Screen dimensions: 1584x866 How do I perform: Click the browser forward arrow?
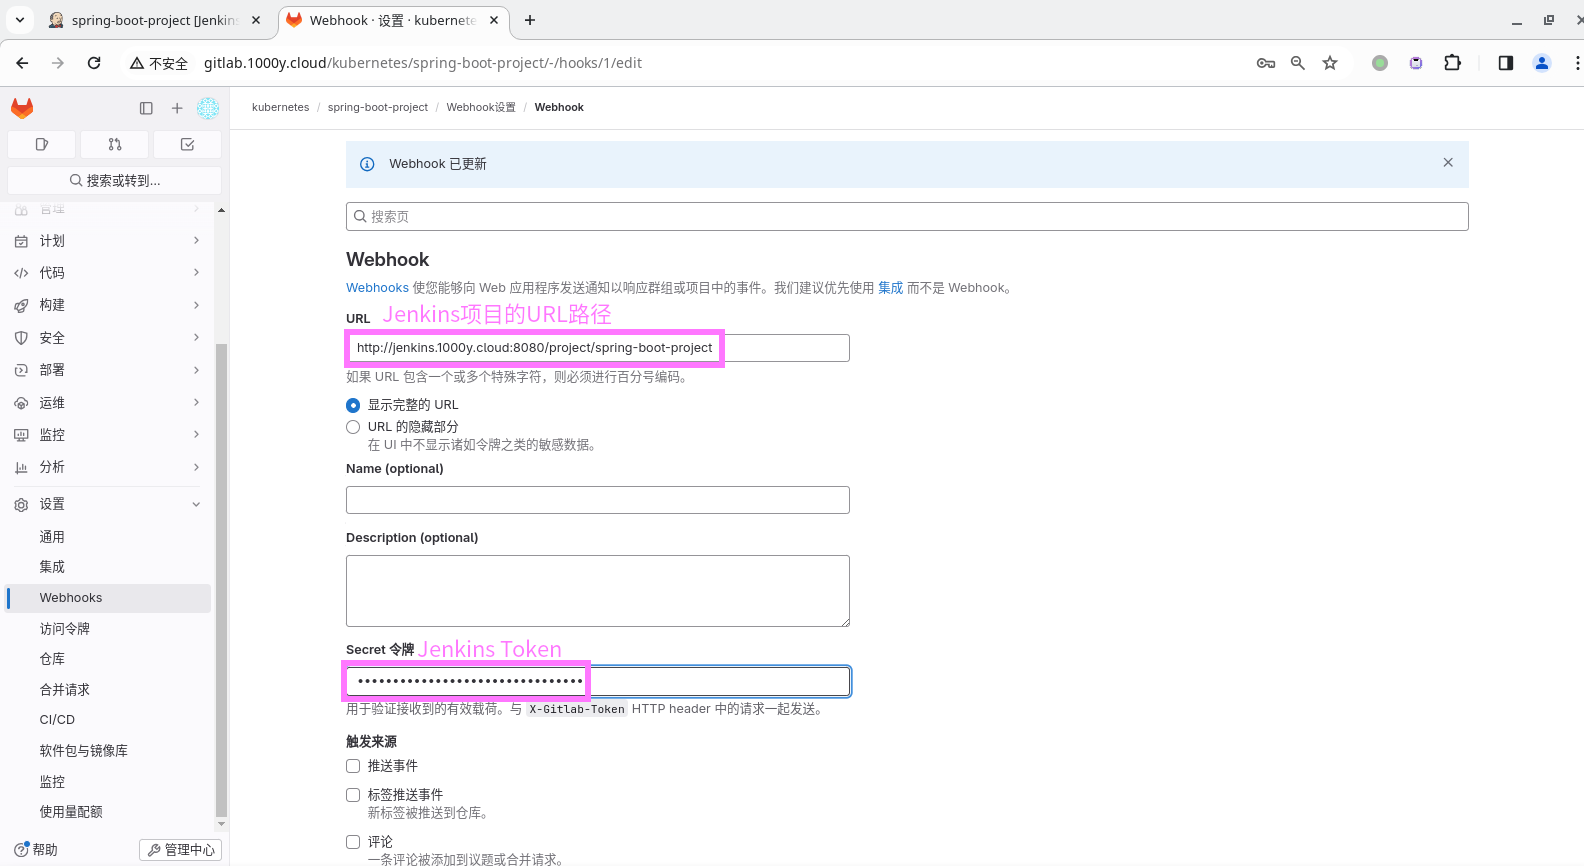point(58,63)
